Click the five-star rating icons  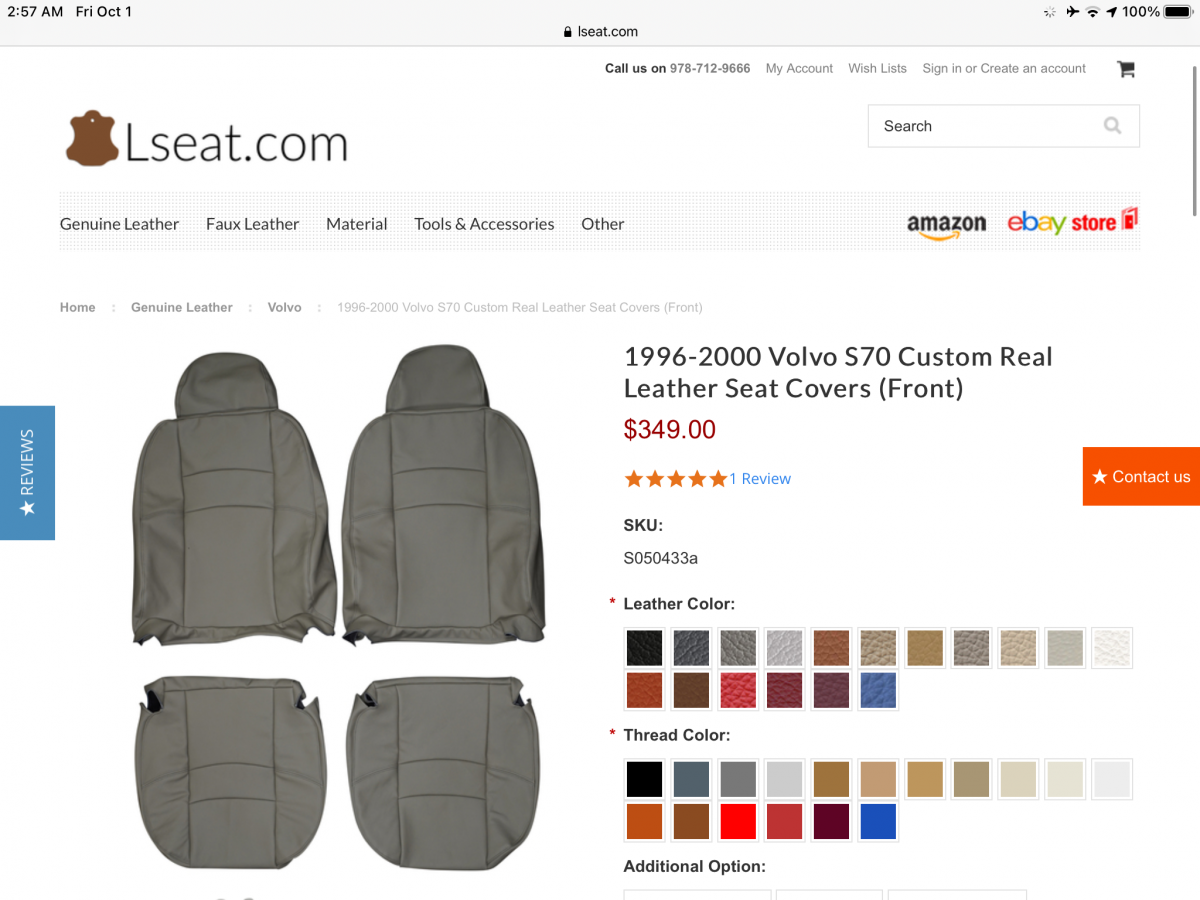pos(675,479)
